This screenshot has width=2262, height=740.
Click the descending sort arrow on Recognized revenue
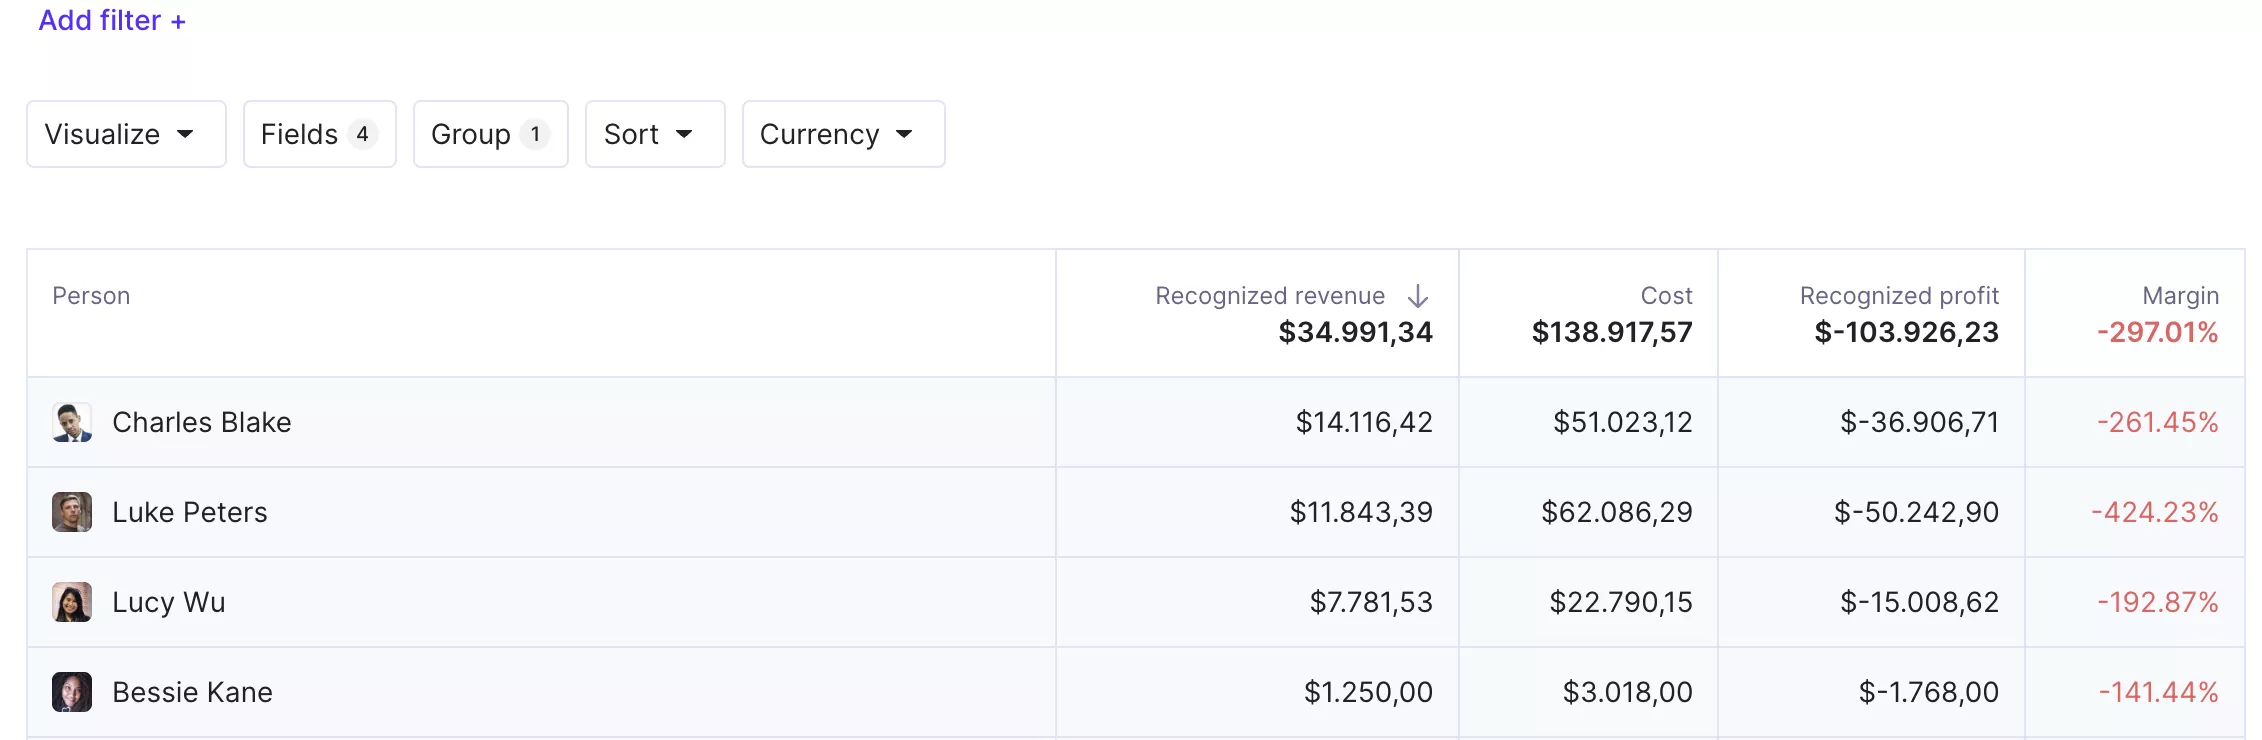pos(1418,296)
